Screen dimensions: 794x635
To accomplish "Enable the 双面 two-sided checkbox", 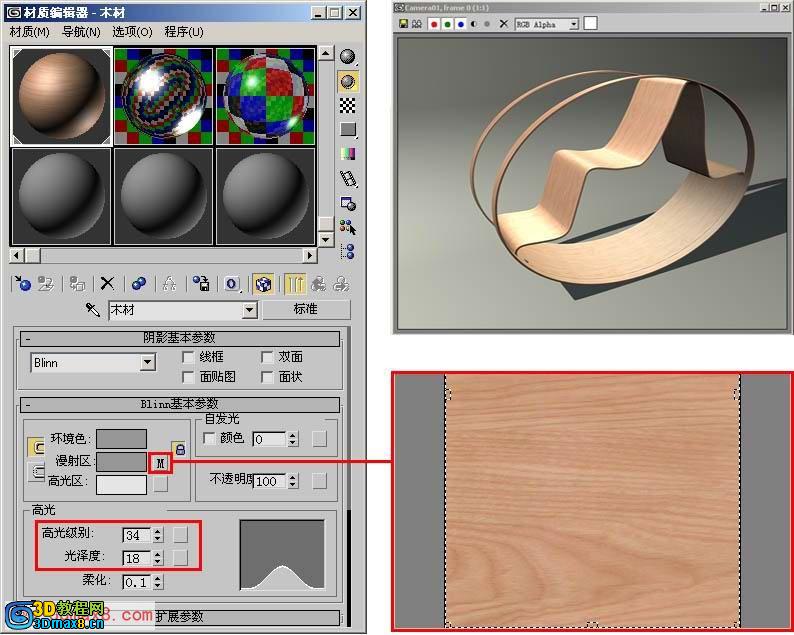I will tap(267, 358).
